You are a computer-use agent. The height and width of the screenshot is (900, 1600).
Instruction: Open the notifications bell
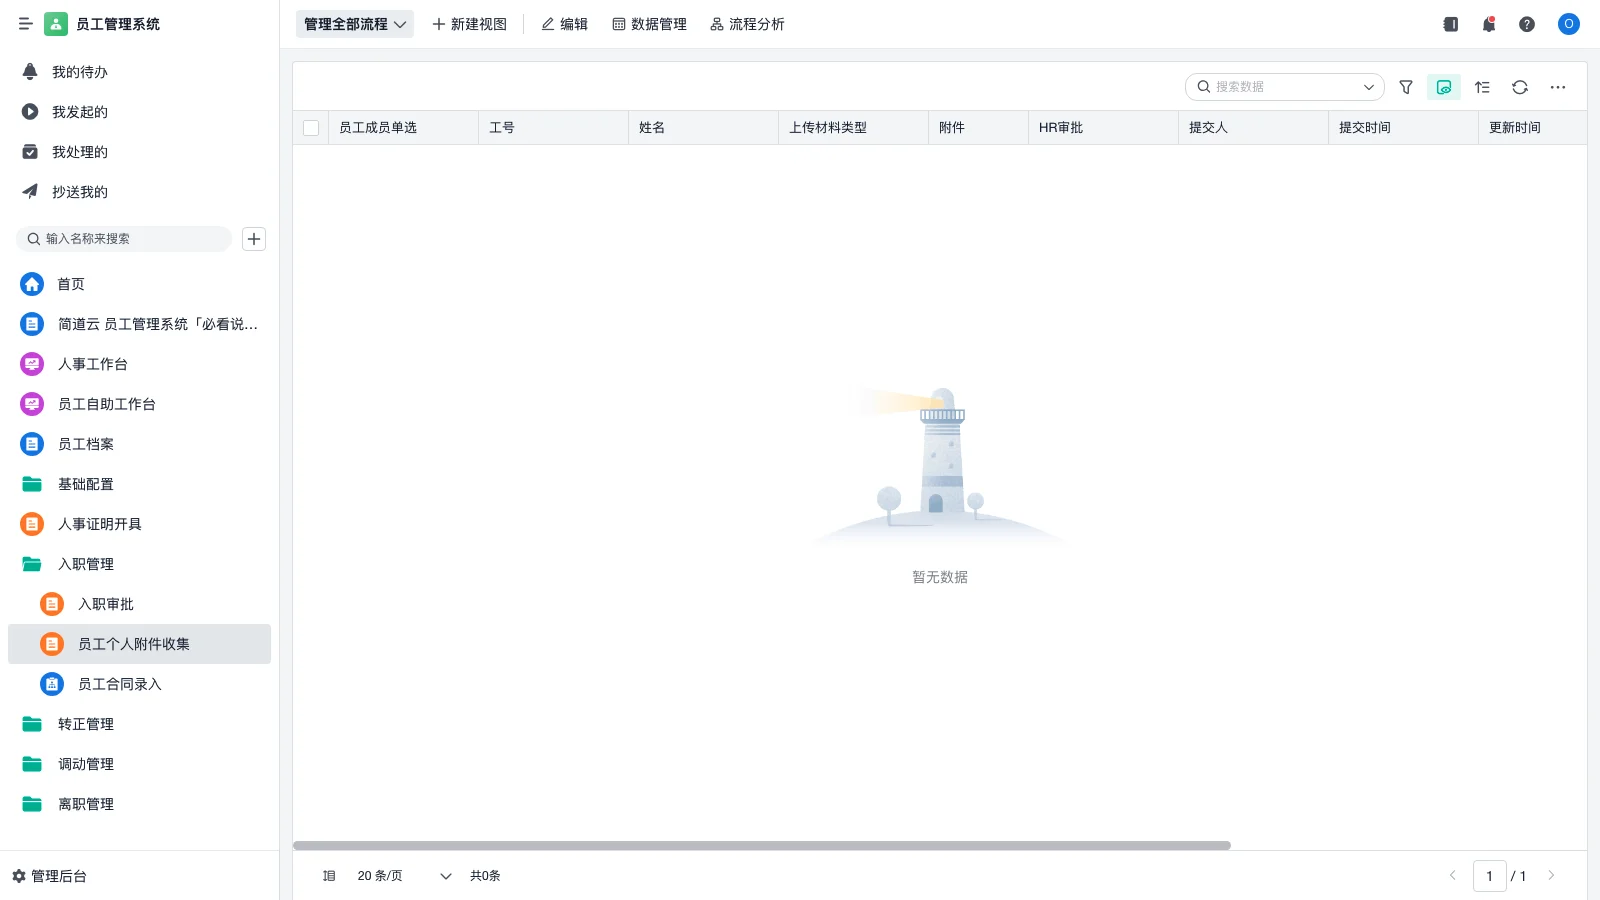pos(1488,24)
